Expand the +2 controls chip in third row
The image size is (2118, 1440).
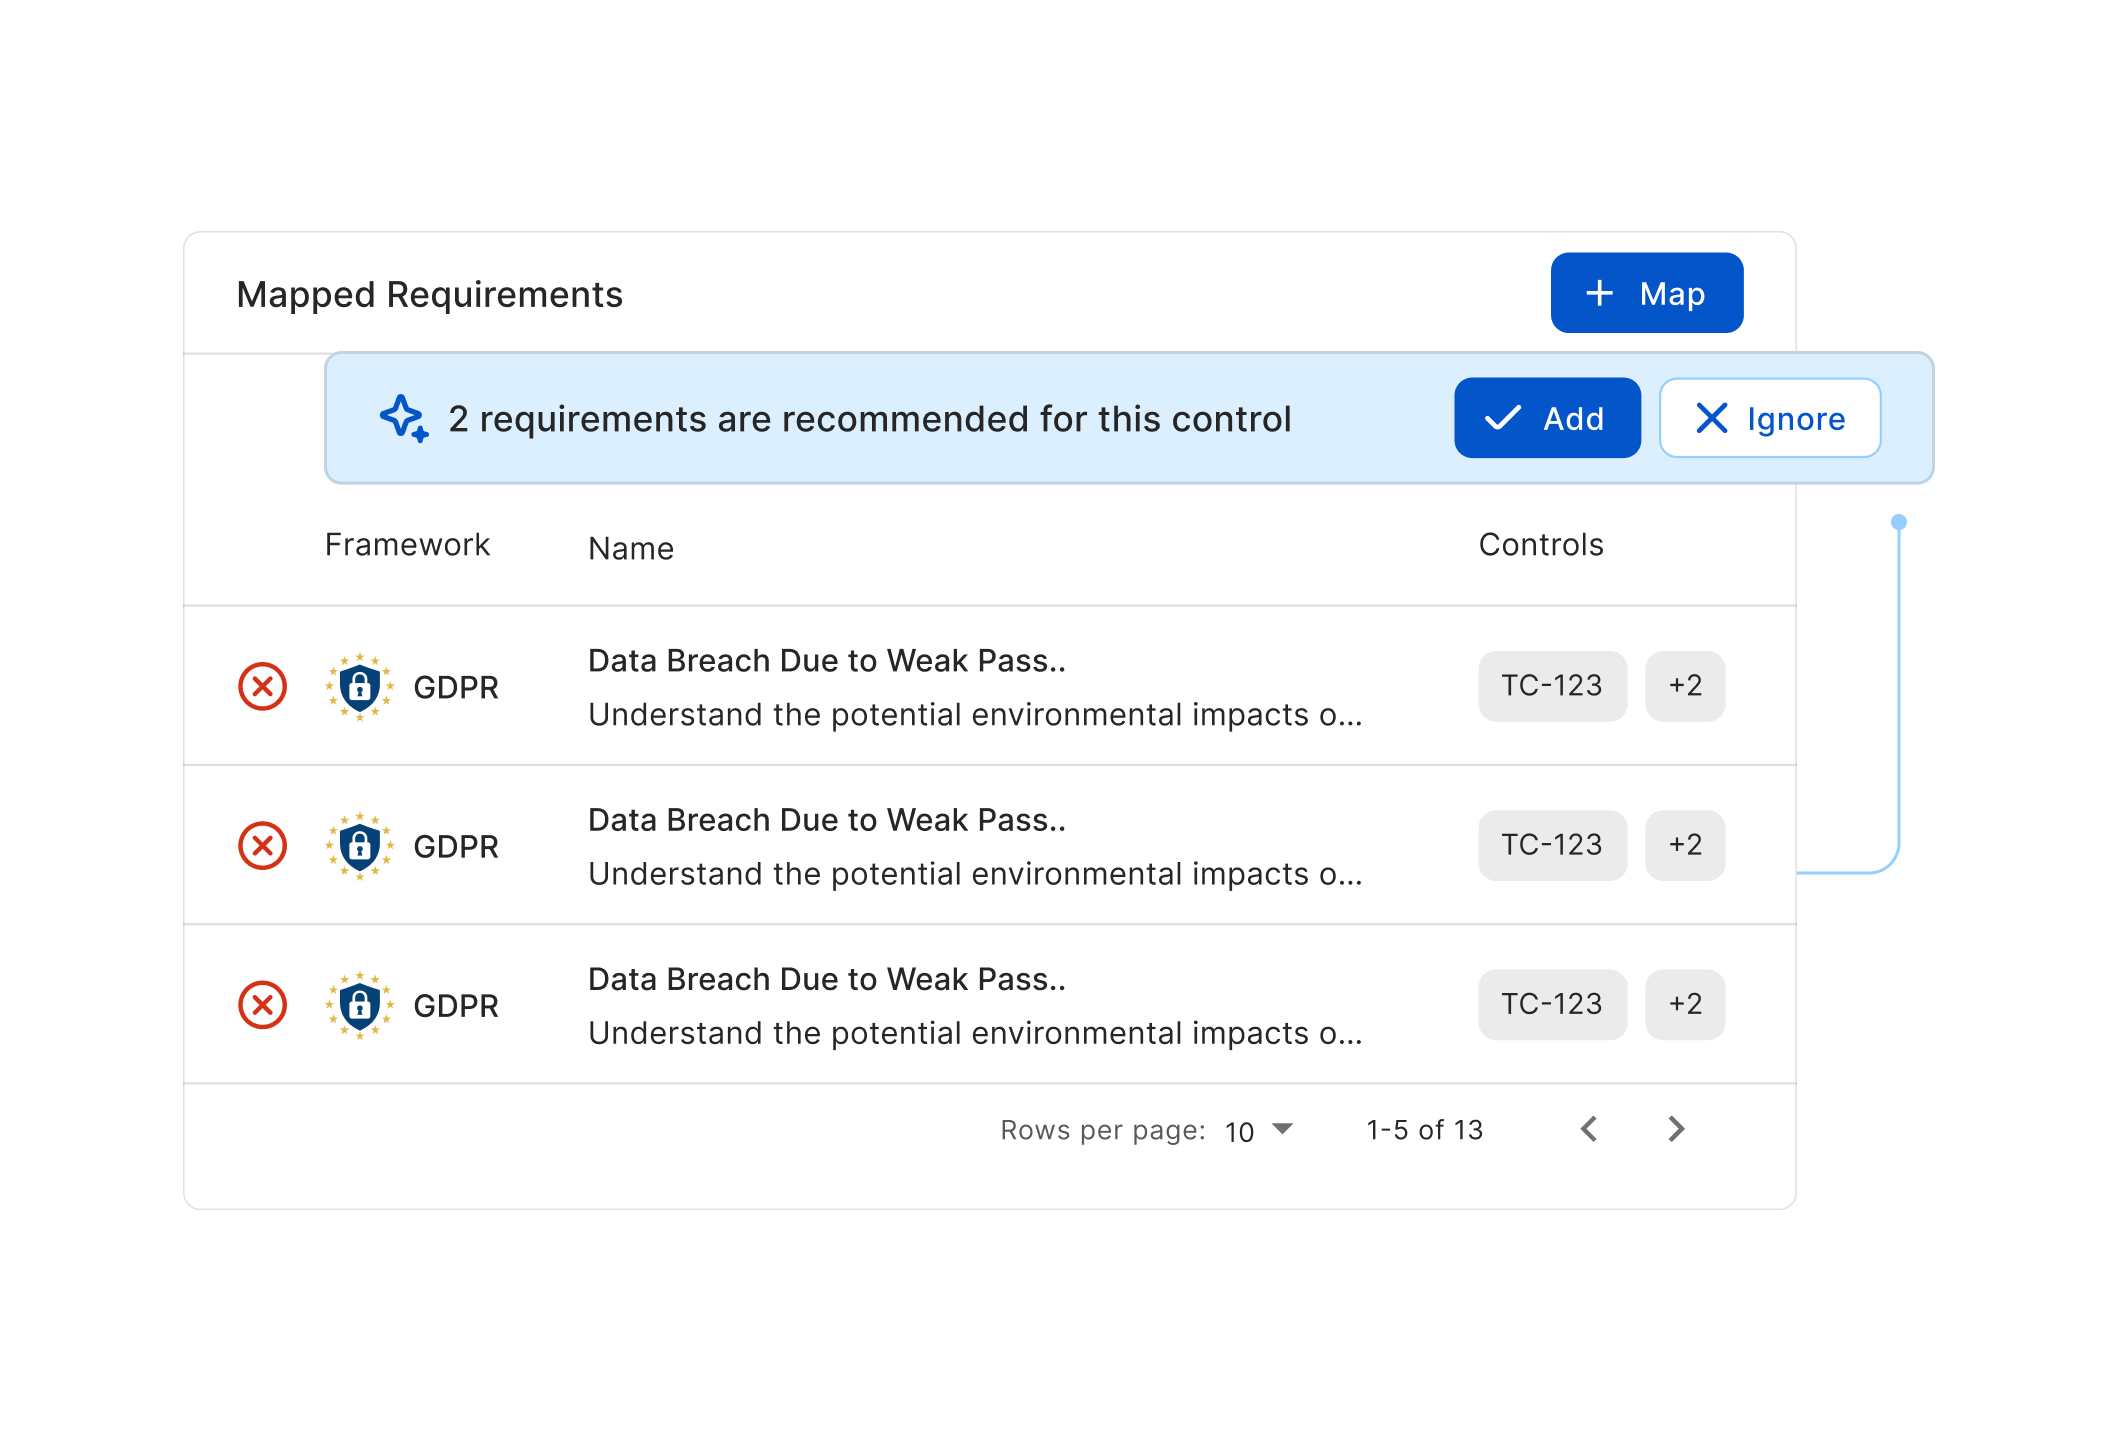click(x=1685, y=1004)
